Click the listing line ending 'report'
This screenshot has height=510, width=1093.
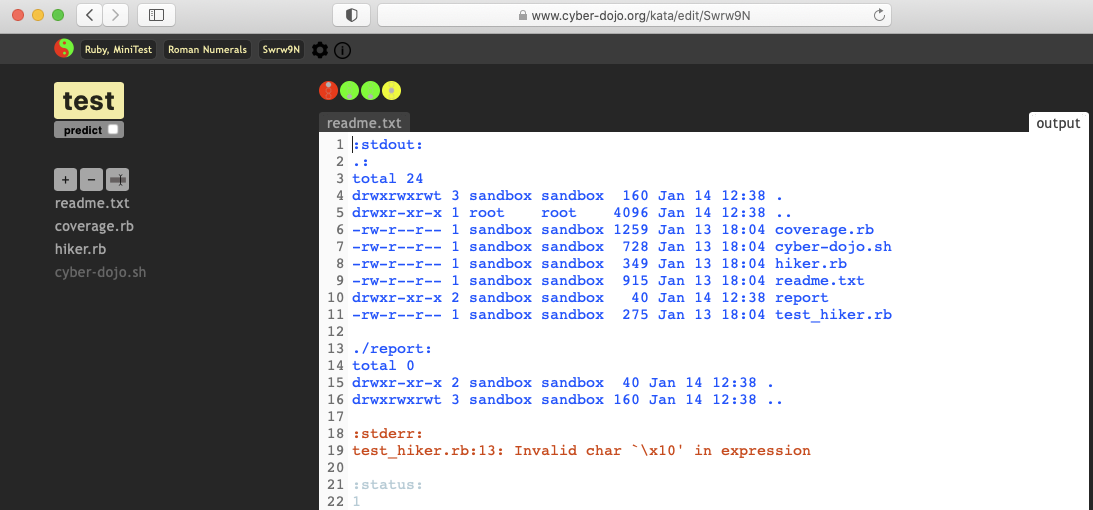click(590, 298)
